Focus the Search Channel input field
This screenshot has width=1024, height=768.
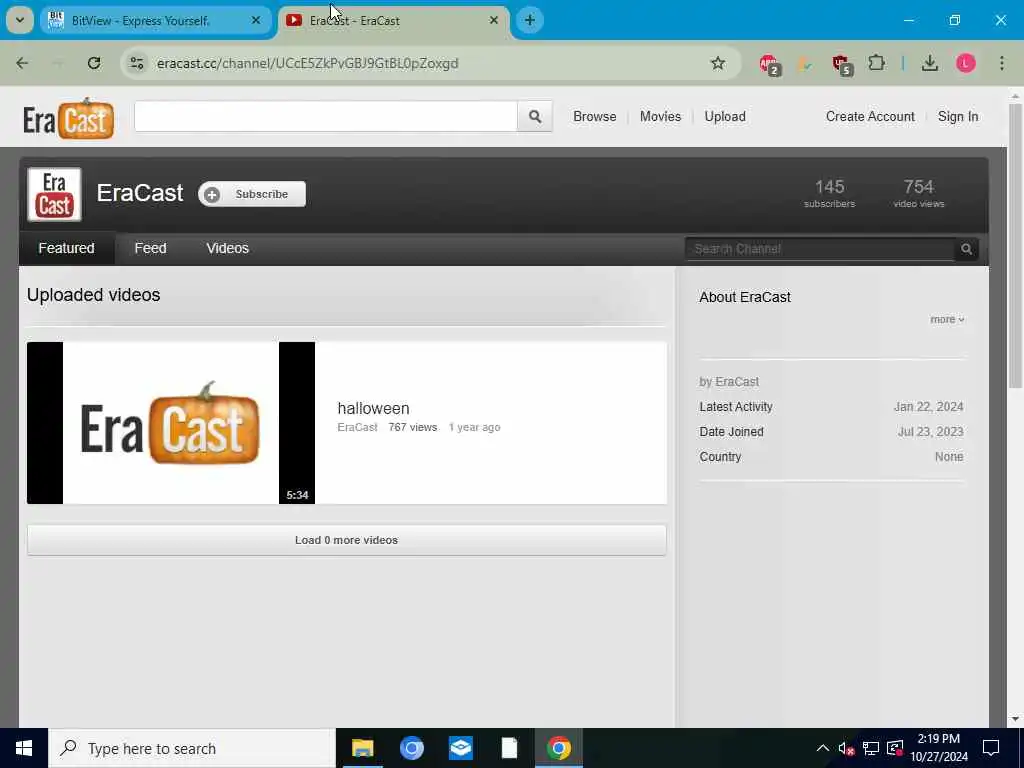coord(820,249)
